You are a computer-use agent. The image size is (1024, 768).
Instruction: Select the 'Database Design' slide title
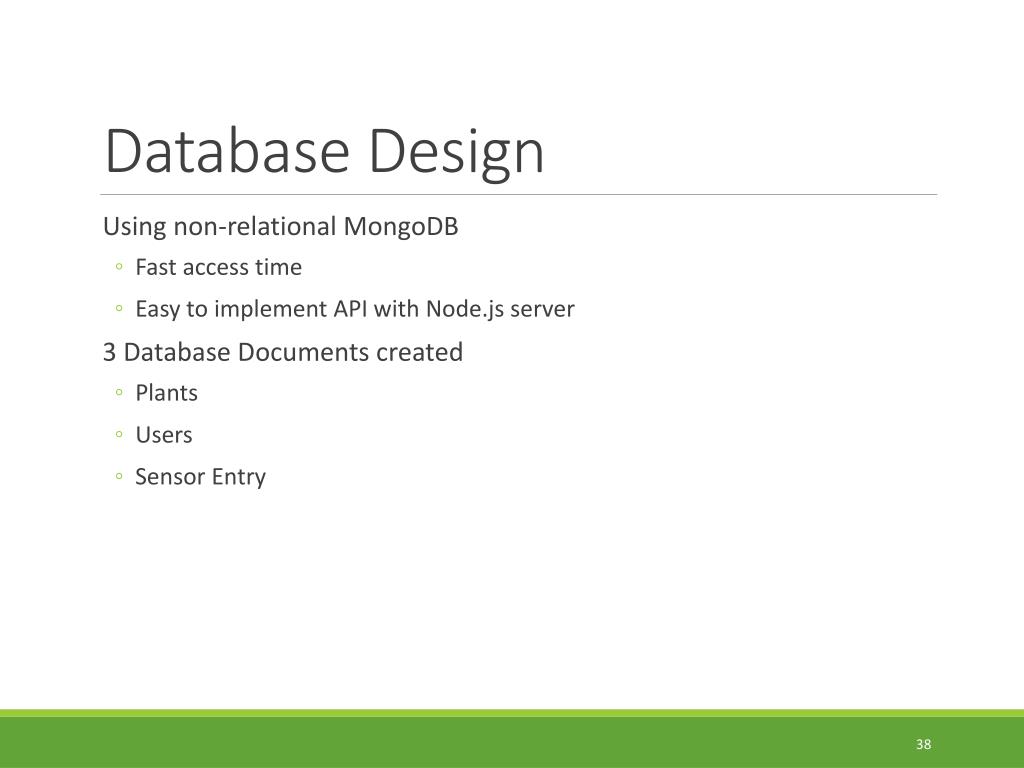tap(324, 152)
